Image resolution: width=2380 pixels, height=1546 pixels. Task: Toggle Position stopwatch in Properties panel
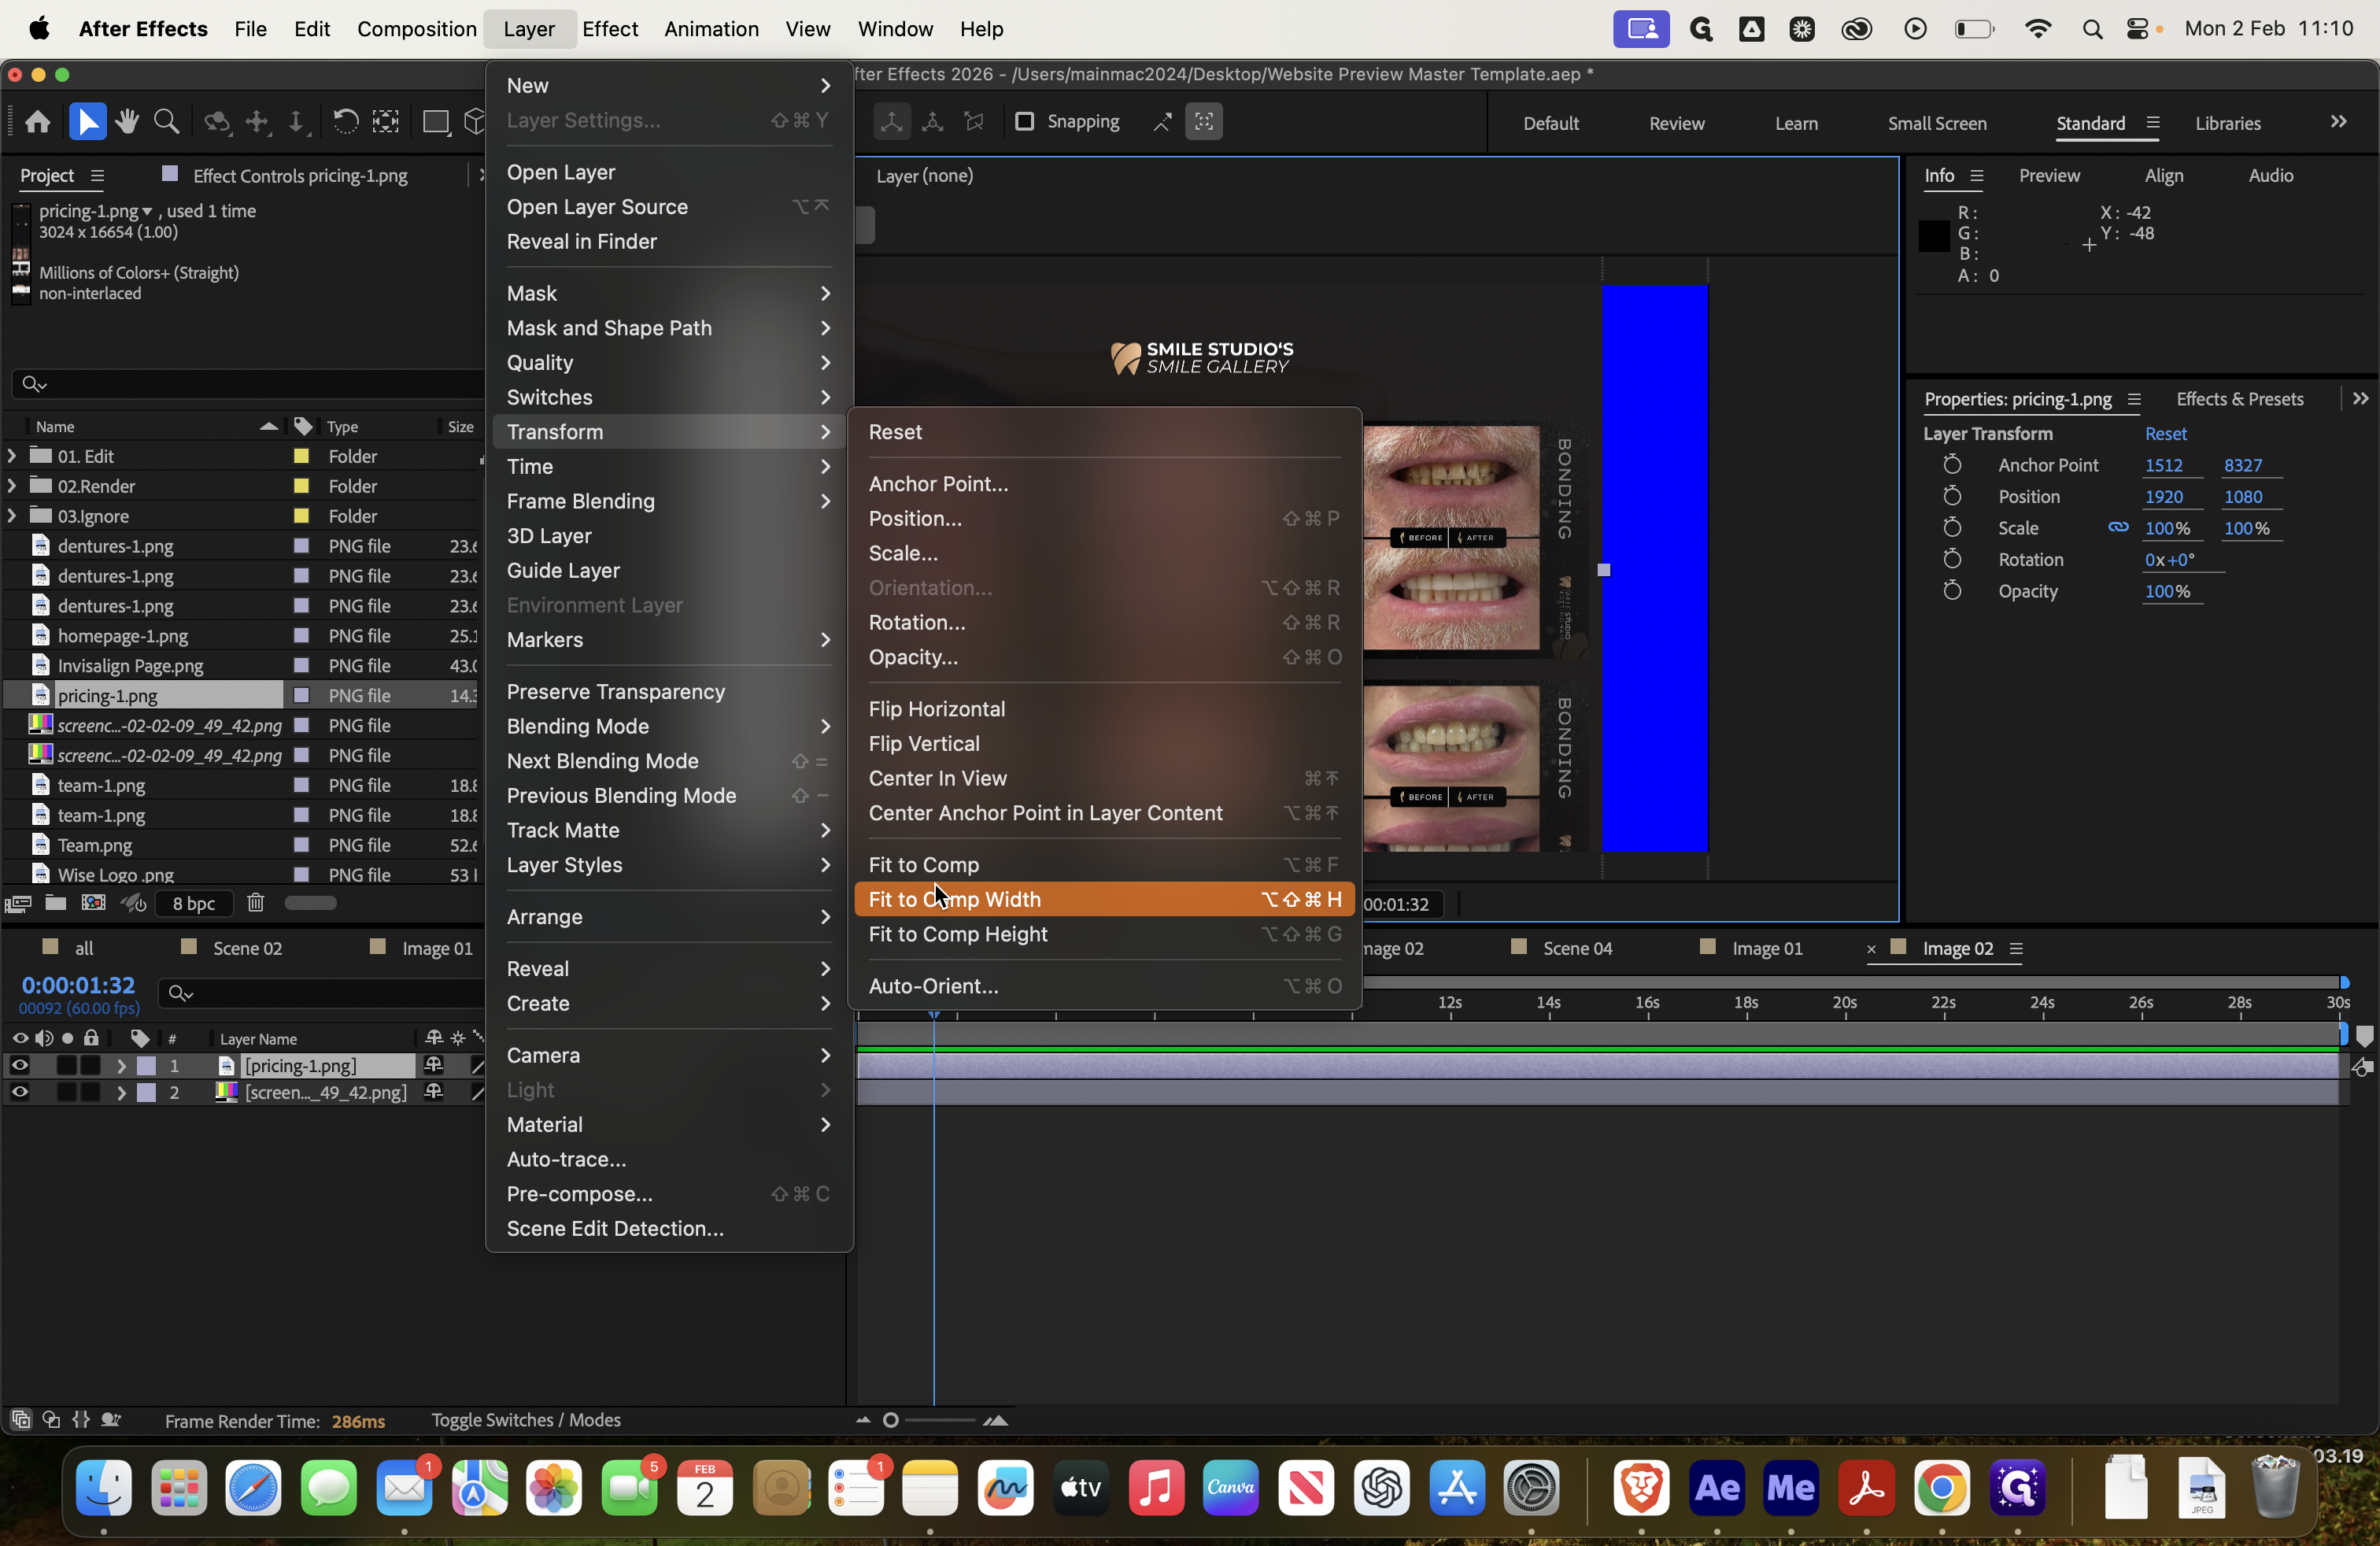1952,496
